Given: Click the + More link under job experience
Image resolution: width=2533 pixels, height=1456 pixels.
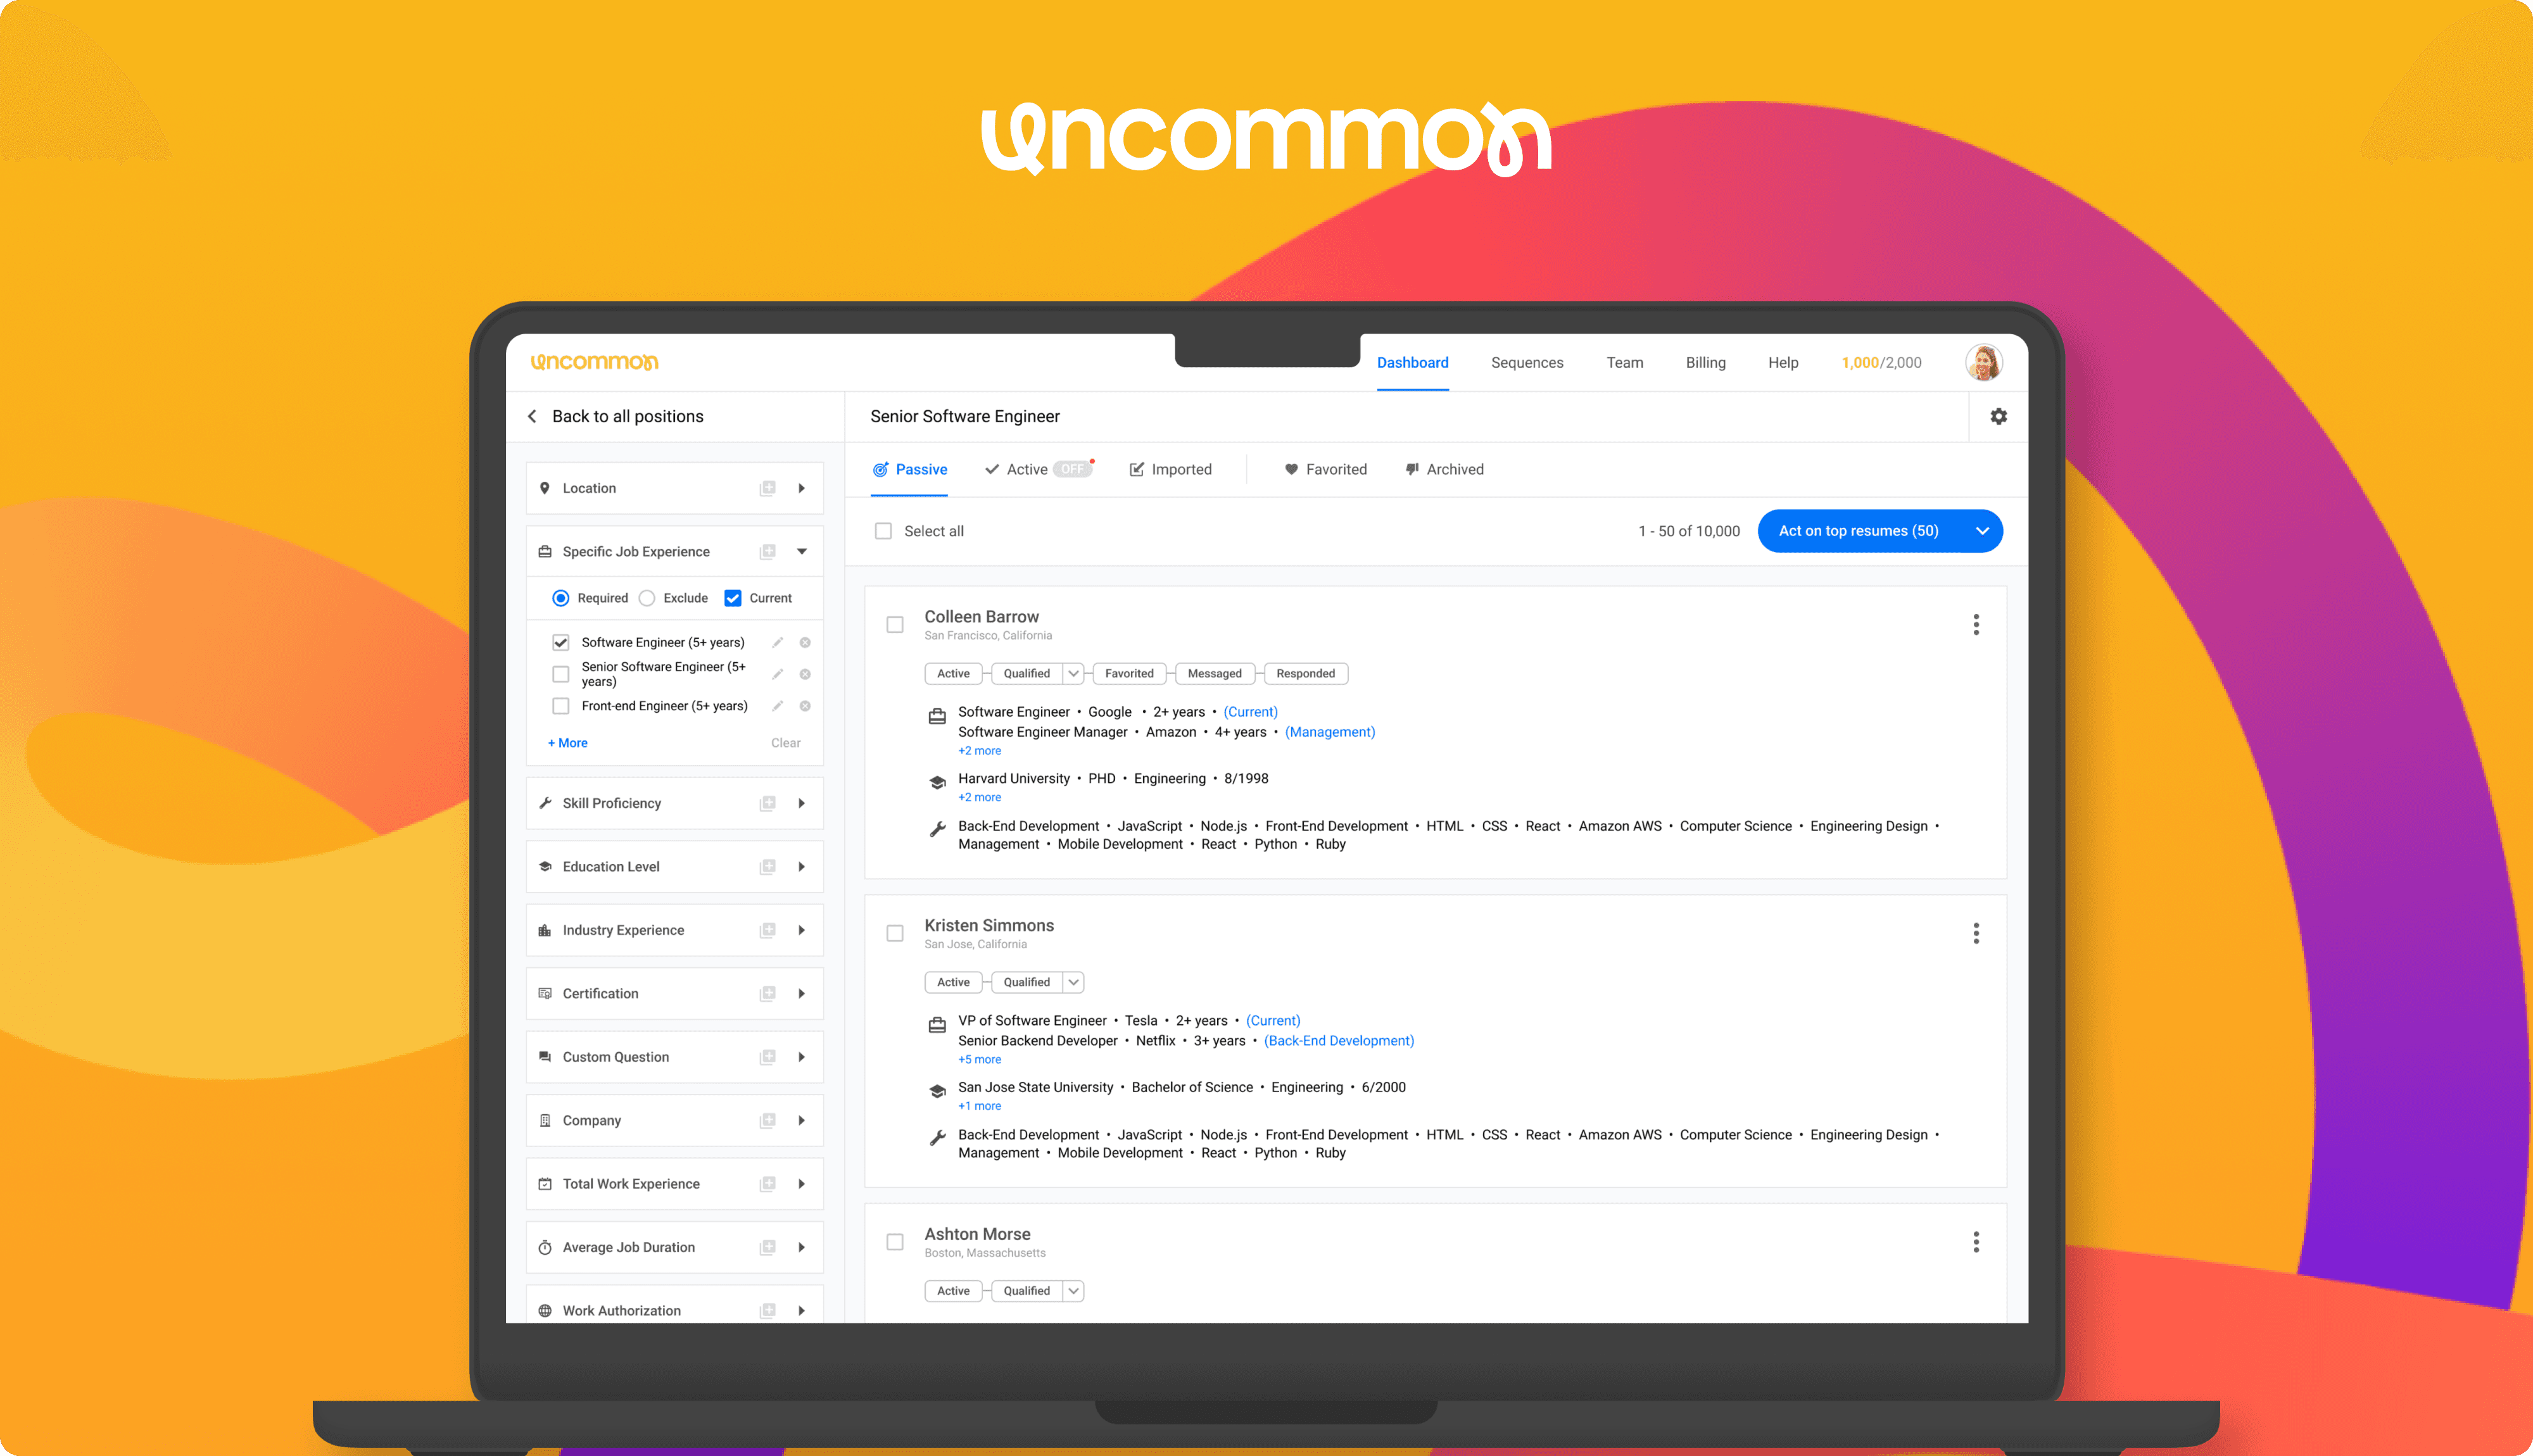Looking at the screenshot, I should (x=567, y=743).
